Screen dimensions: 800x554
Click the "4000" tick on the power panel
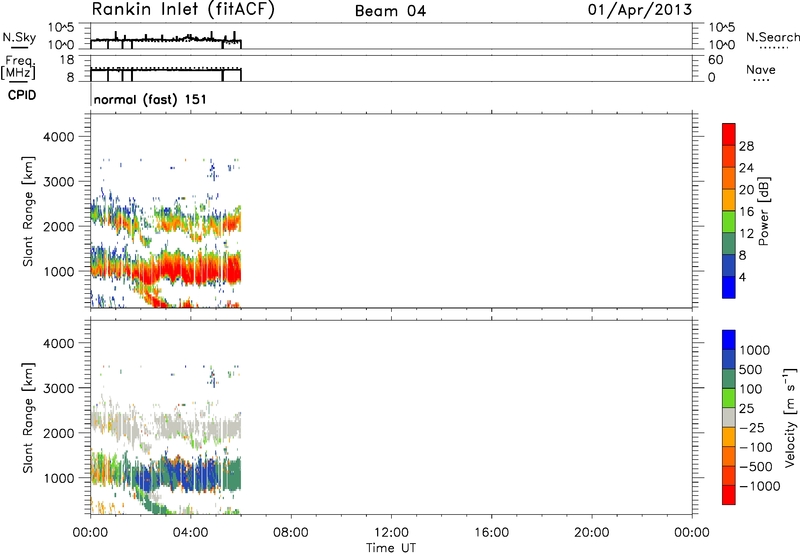click(58, 137)
